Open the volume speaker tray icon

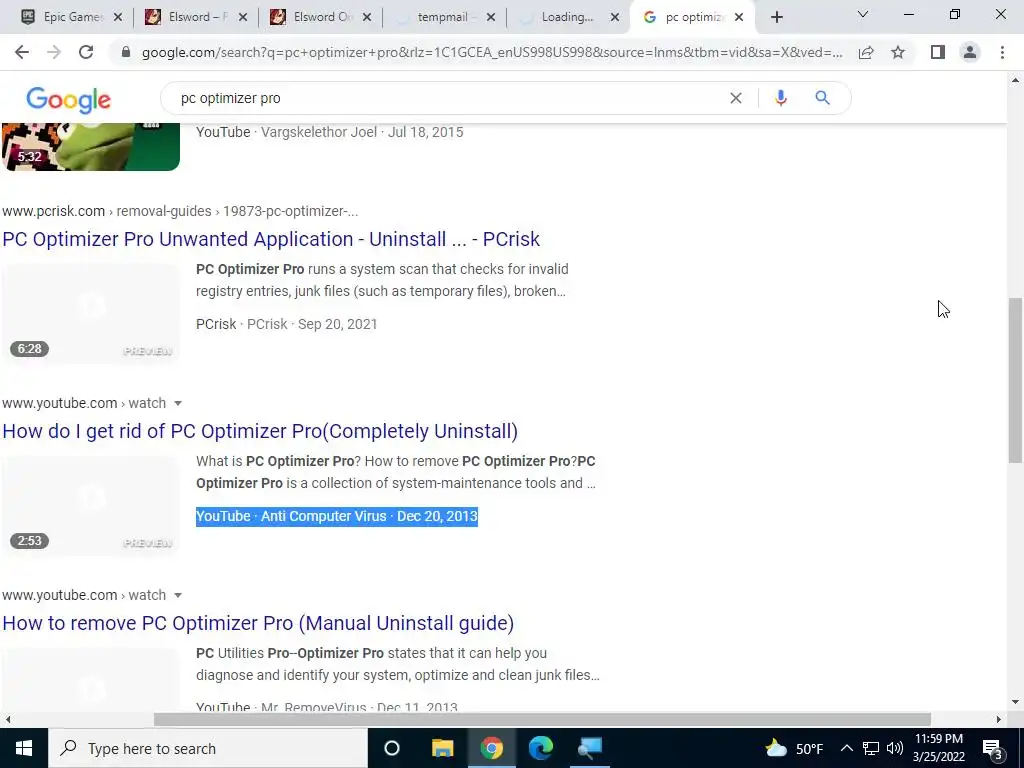[895, 748]
